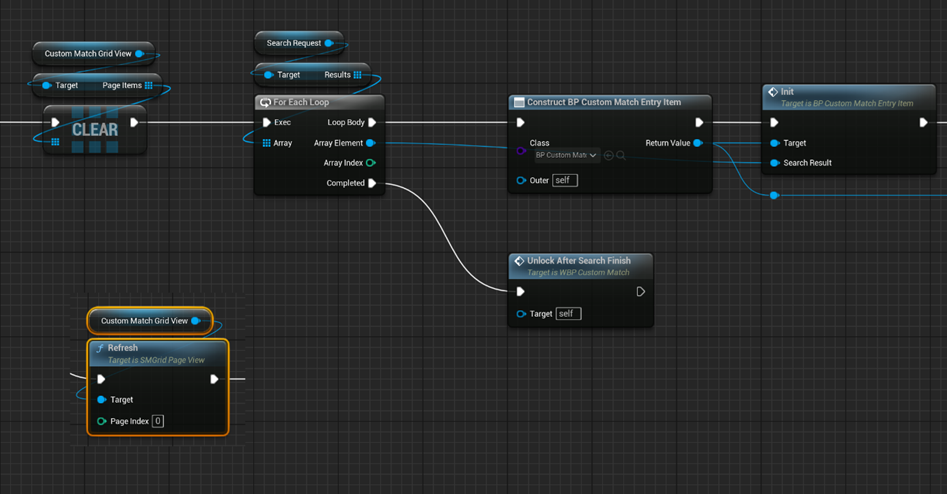Click the Page Index pin on Refresh node
Screen dimensions: 947x494
(x=101, y=421)
